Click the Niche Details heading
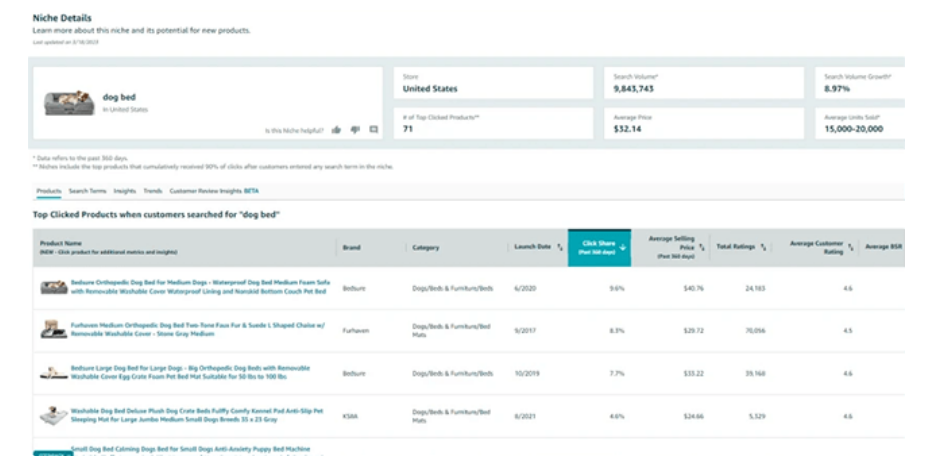948x475 pixels. pyautogui.click(x=62, y=18)
